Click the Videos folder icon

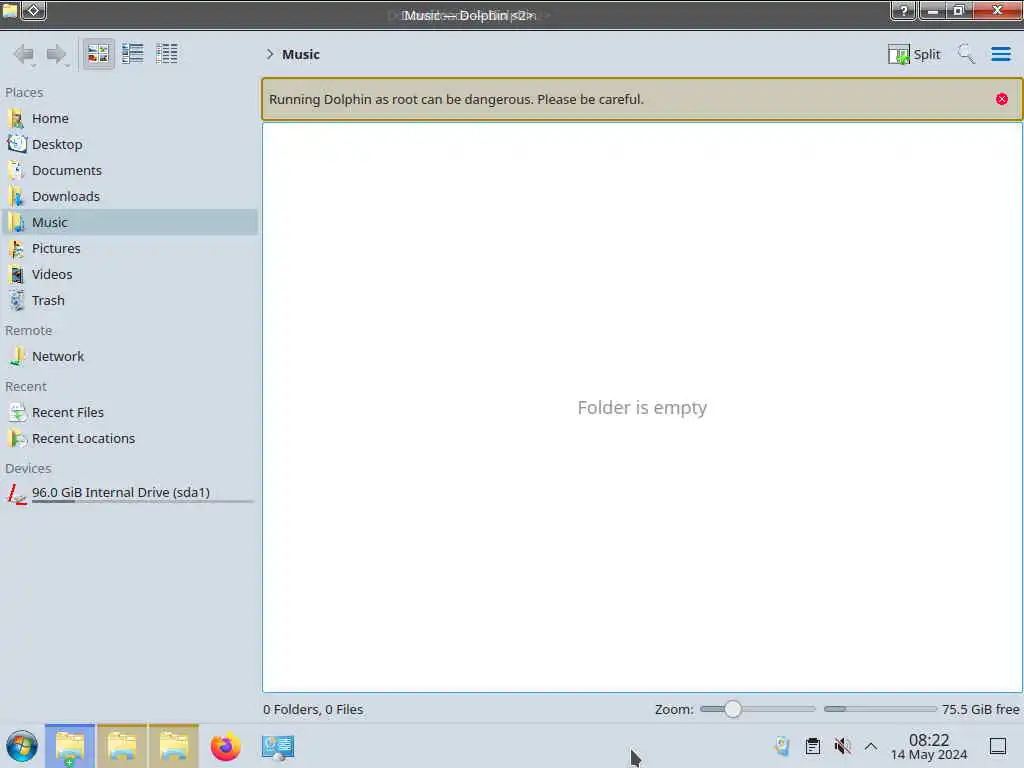pos(17,275)
